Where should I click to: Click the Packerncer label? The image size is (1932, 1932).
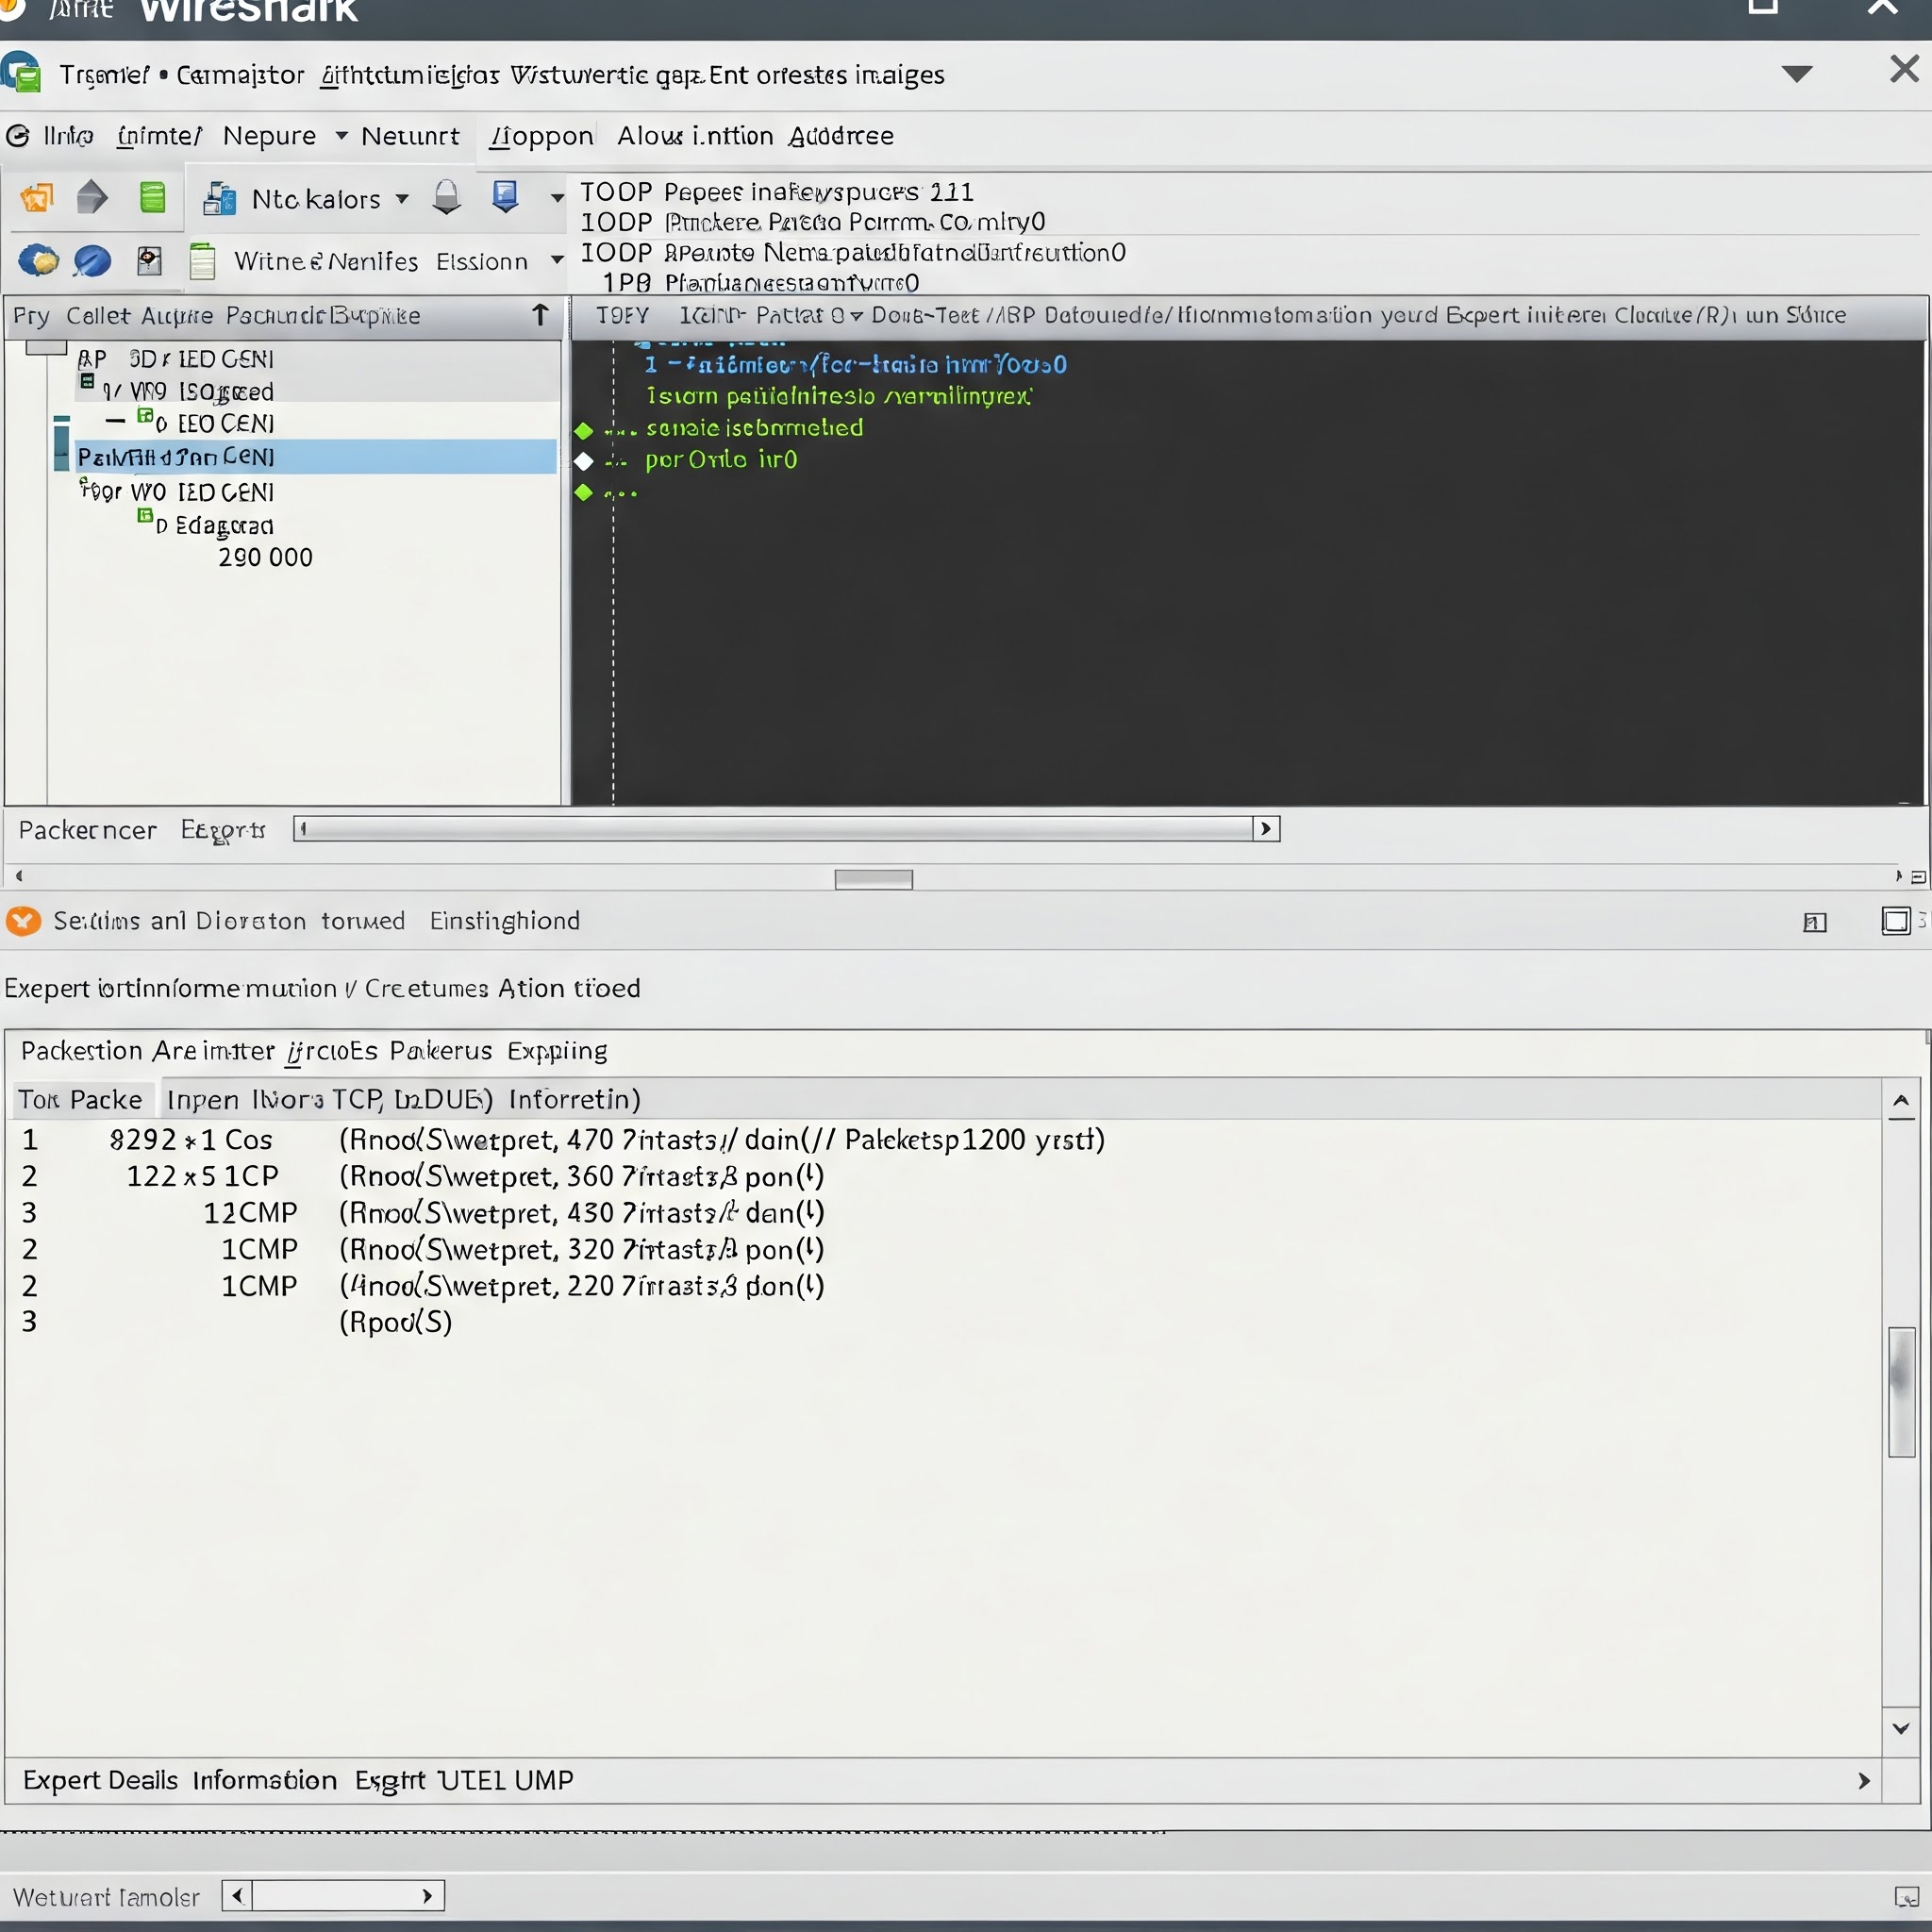pyautogui.click(x=87, y=830)
